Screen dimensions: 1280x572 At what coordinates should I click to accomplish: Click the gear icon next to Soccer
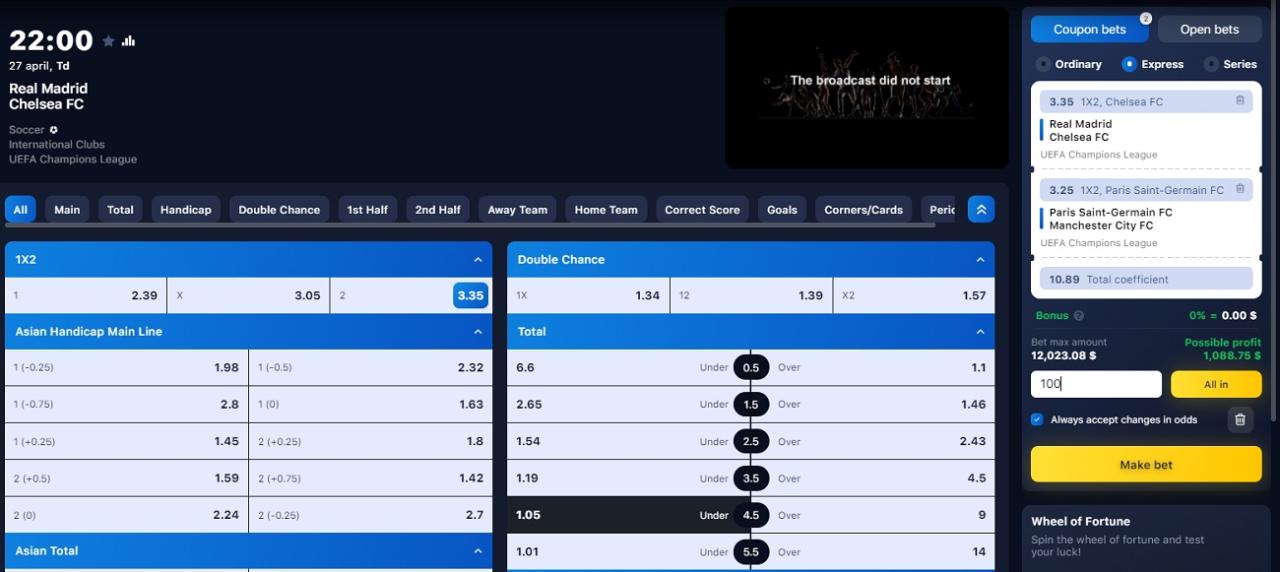click(x=54, y=130)
